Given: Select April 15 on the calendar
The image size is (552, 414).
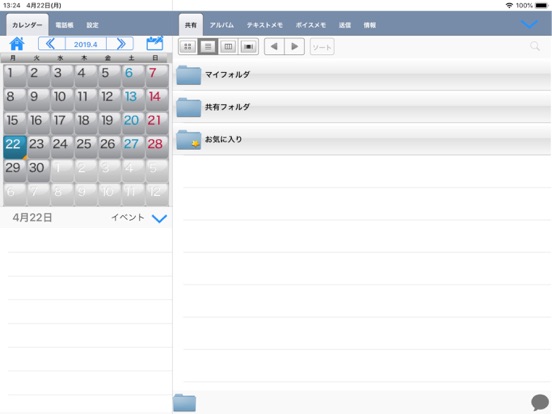Looking at the screenshot, I should 15,123.
